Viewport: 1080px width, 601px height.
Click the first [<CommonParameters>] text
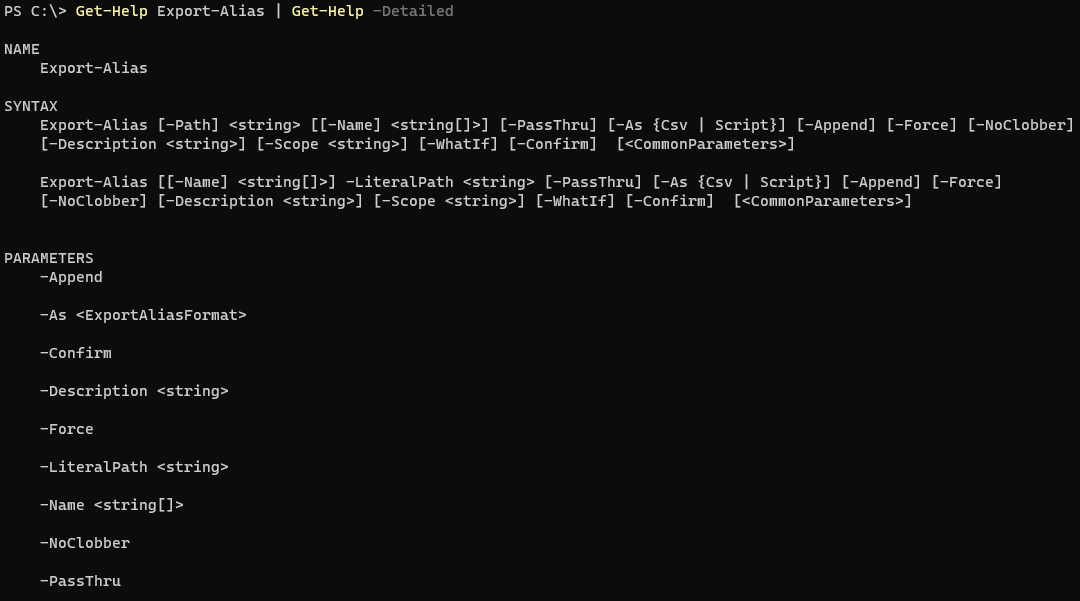tap(705, 145)
